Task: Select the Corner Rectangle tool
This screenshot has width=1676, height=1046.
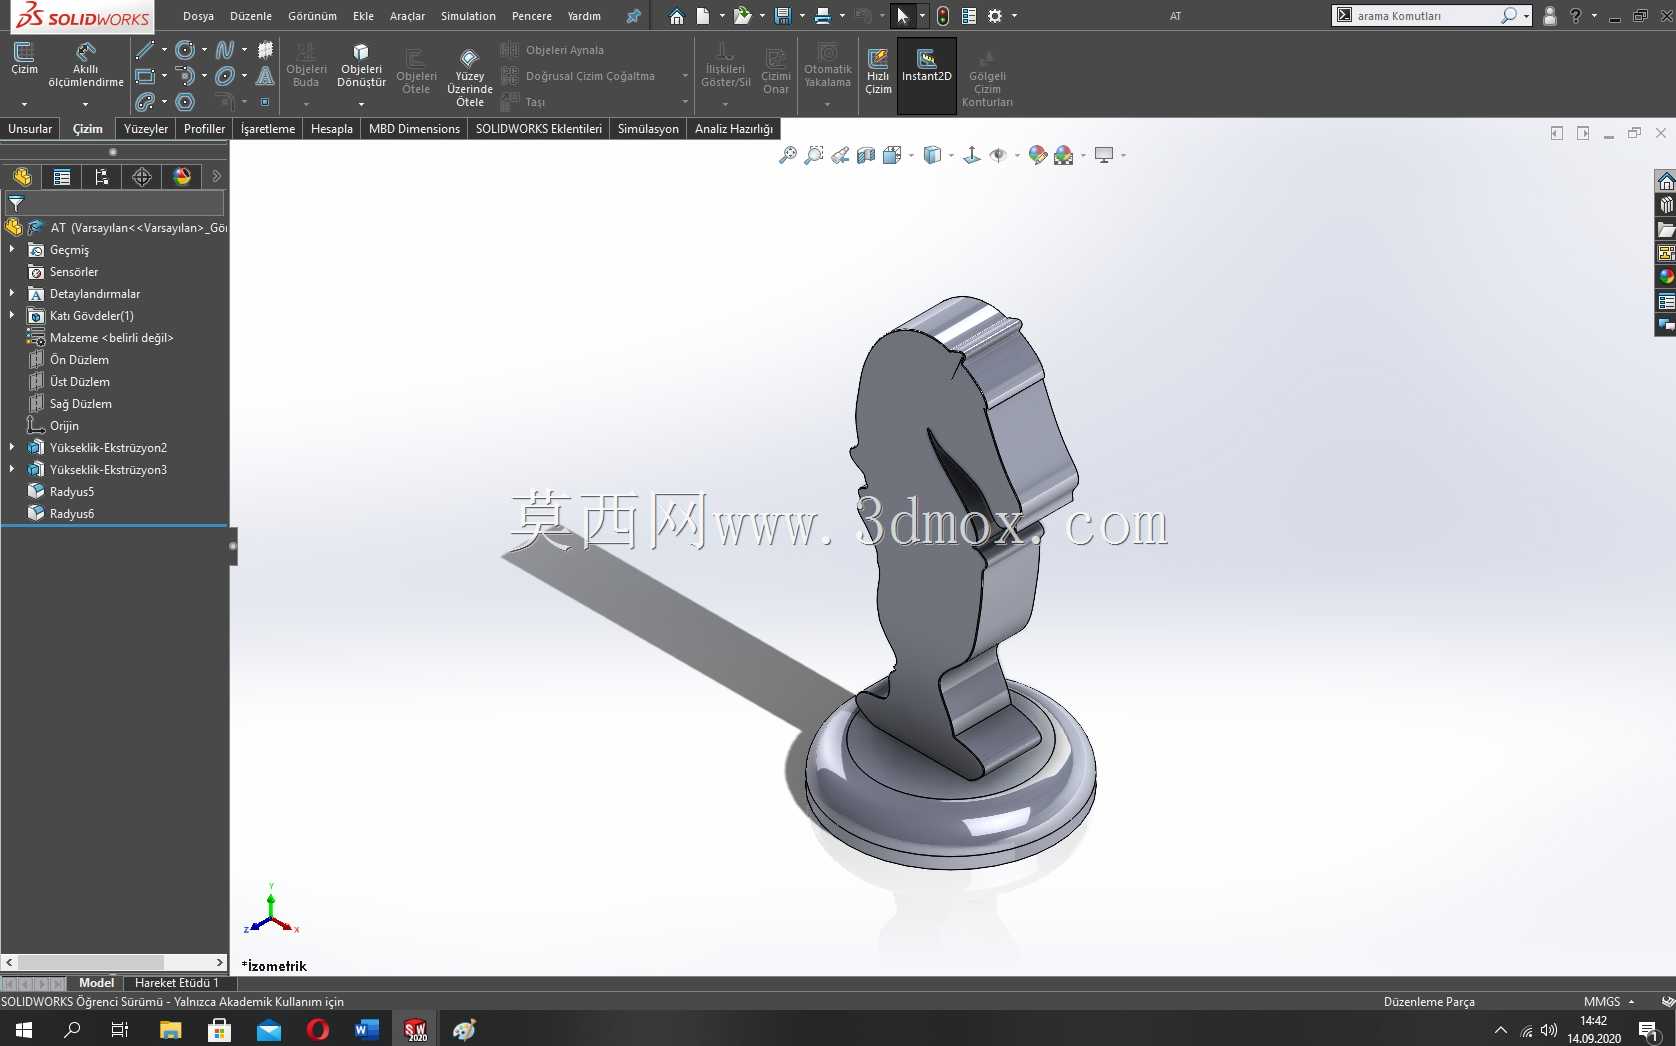Action: tap(145, 76)
